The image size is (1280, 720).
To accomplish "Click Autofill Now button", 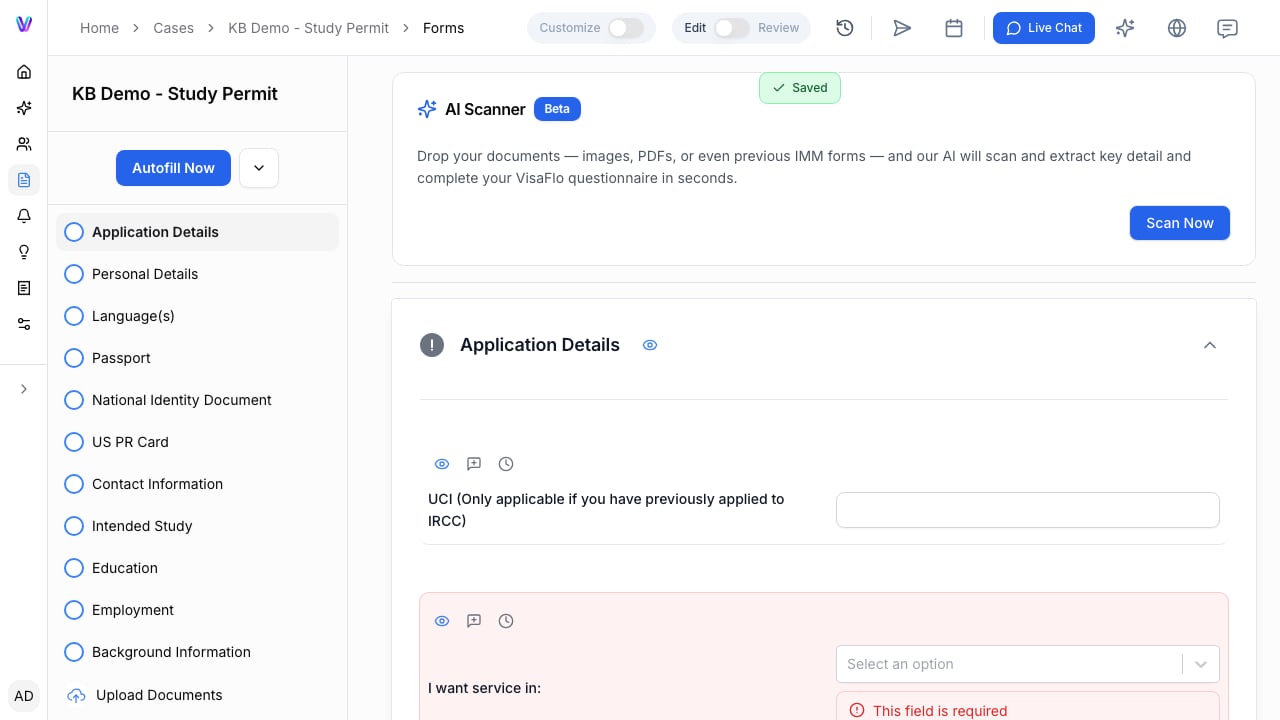I will tap(174, 168).
